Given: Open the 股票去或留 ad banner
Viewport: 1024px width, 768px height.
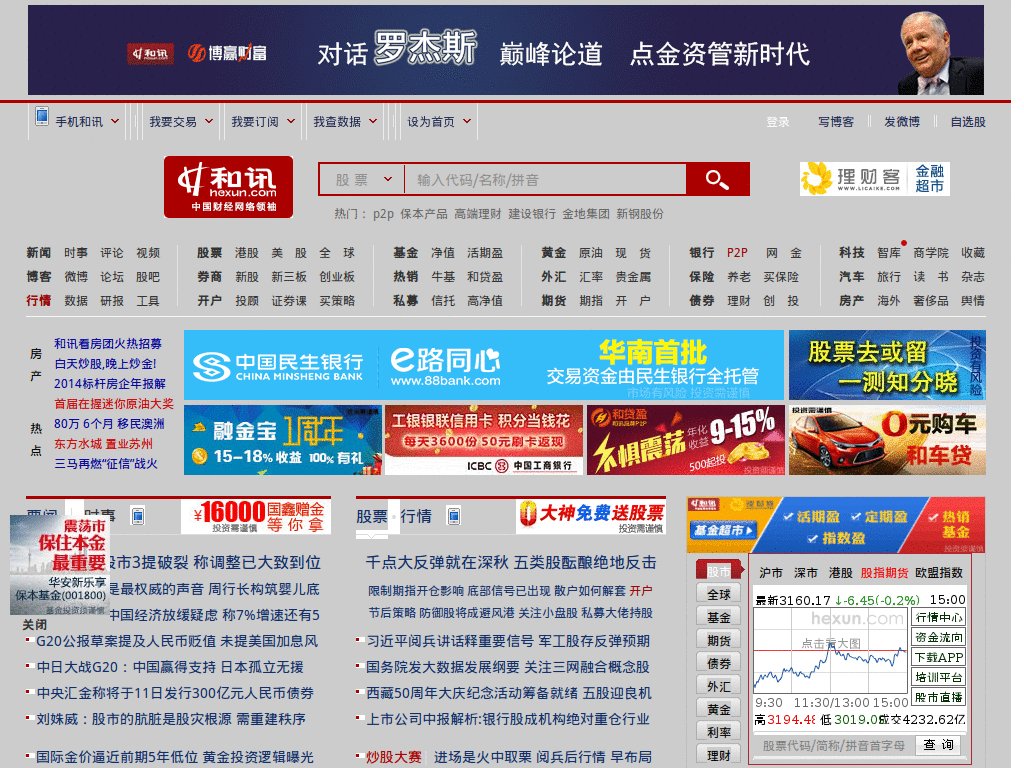Looking at the screenshot, I should click(887, 365).
